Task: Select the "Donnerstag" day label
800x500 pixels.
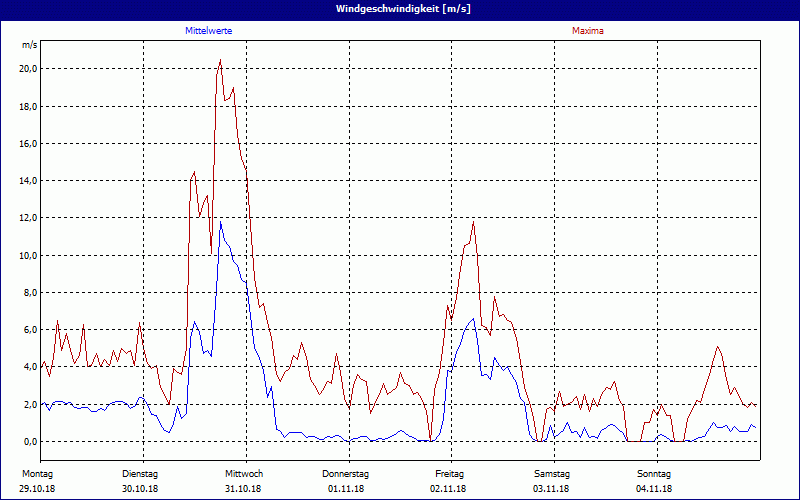Action: pos(346,473)
